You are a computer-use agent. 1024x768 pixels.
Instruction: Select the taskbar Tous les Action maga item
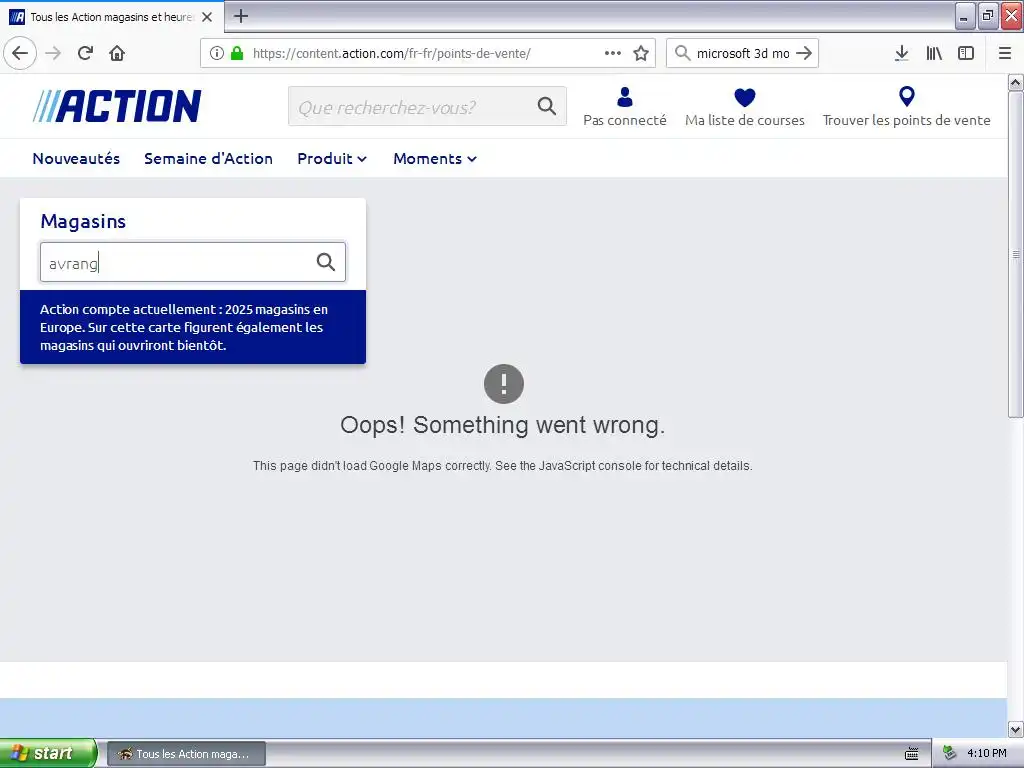[x=186, y=754]
